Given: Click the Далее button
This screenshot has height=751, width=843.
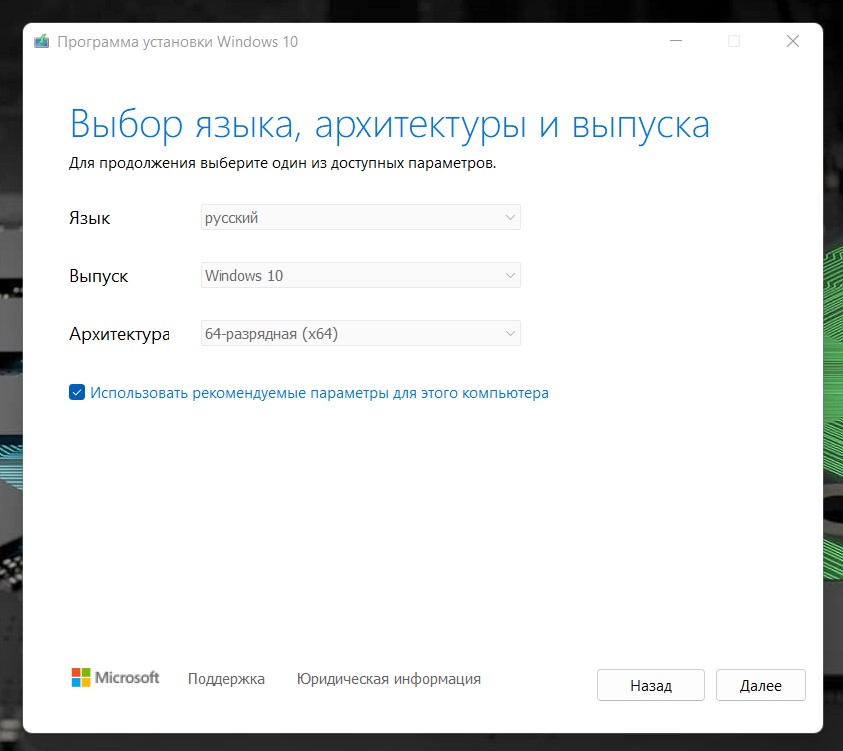Looking at the screenshot, I should pos(760,685).
